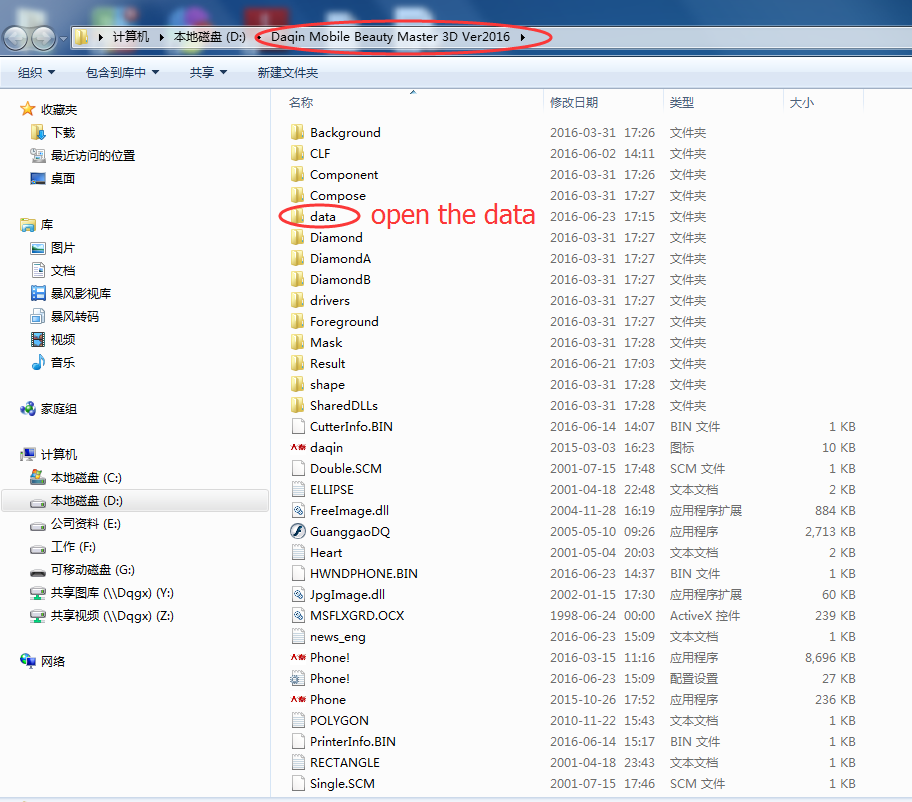Select the shape folder
The image size is (912, 802).
(x=327, y=384)
